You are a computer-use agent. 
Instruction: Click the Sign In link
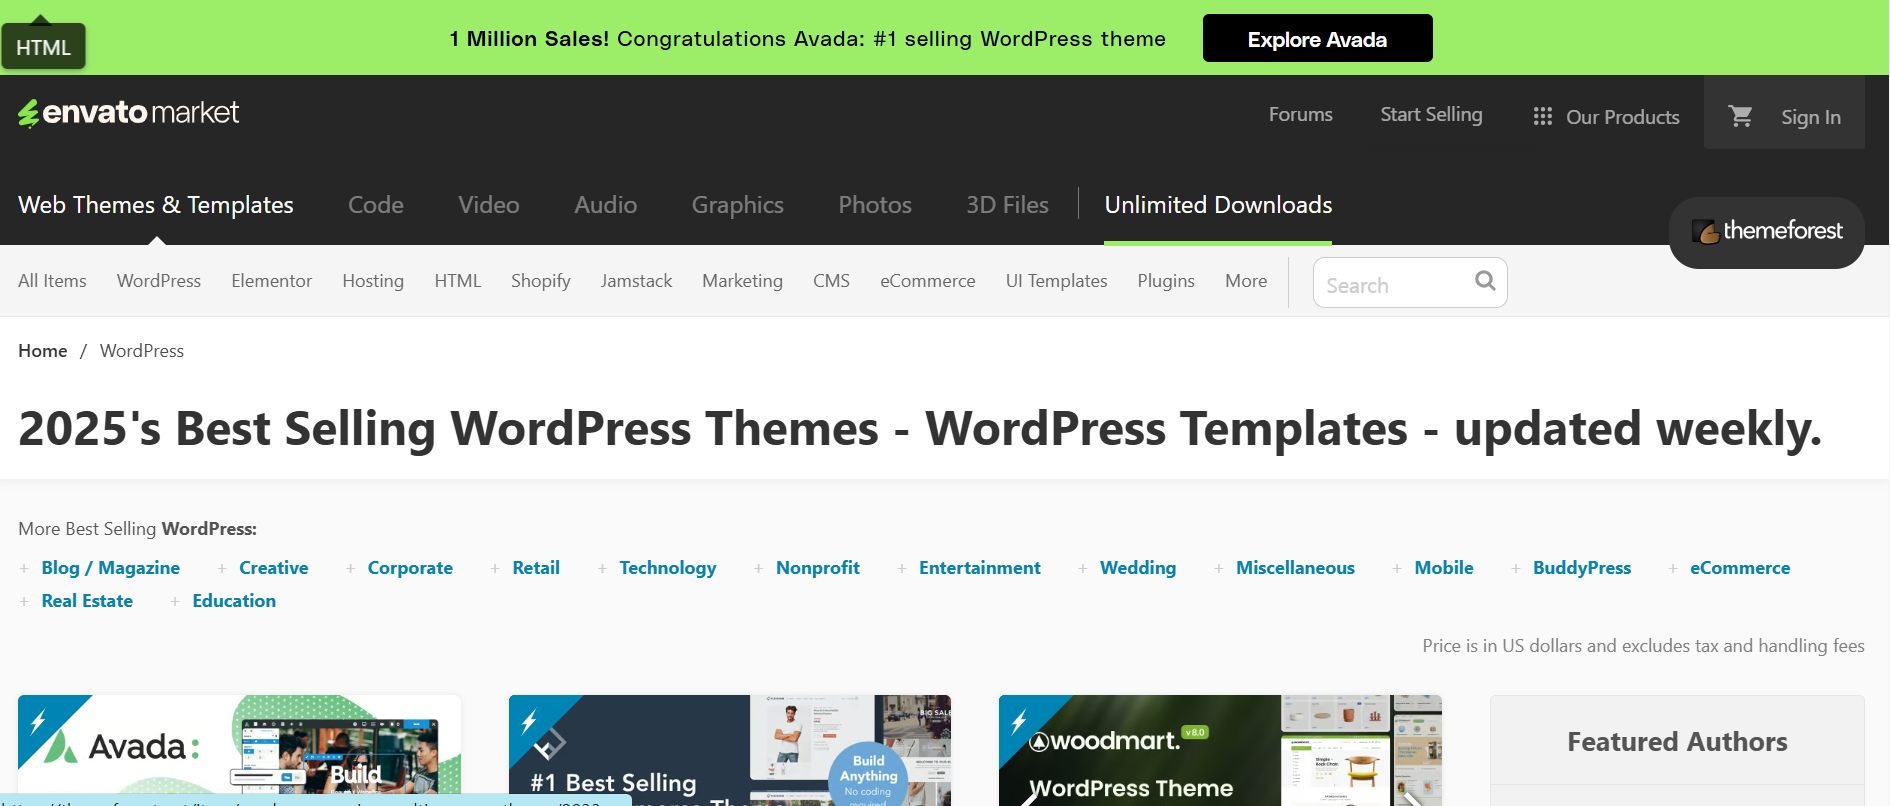[x=1810, y=117]
